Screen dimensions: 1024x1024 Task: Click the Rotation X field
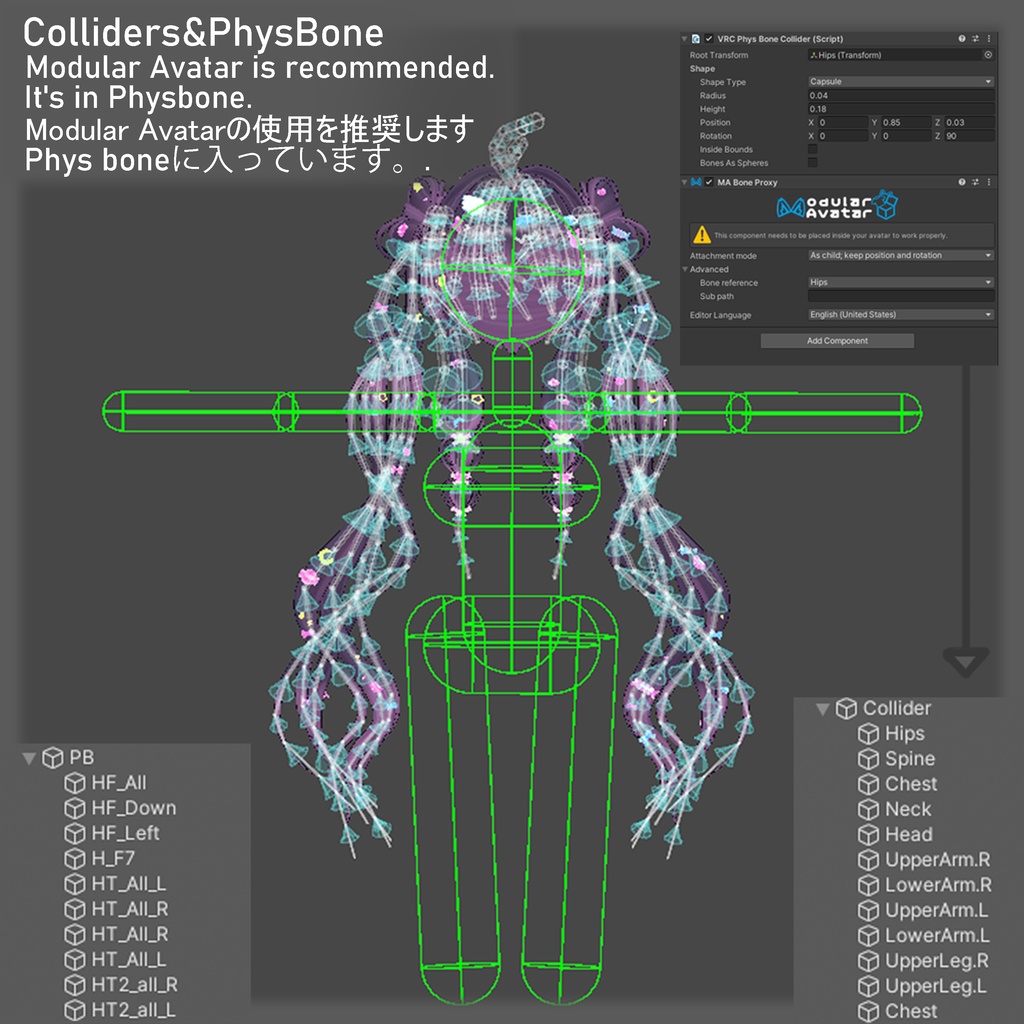[x=843, y=136]
